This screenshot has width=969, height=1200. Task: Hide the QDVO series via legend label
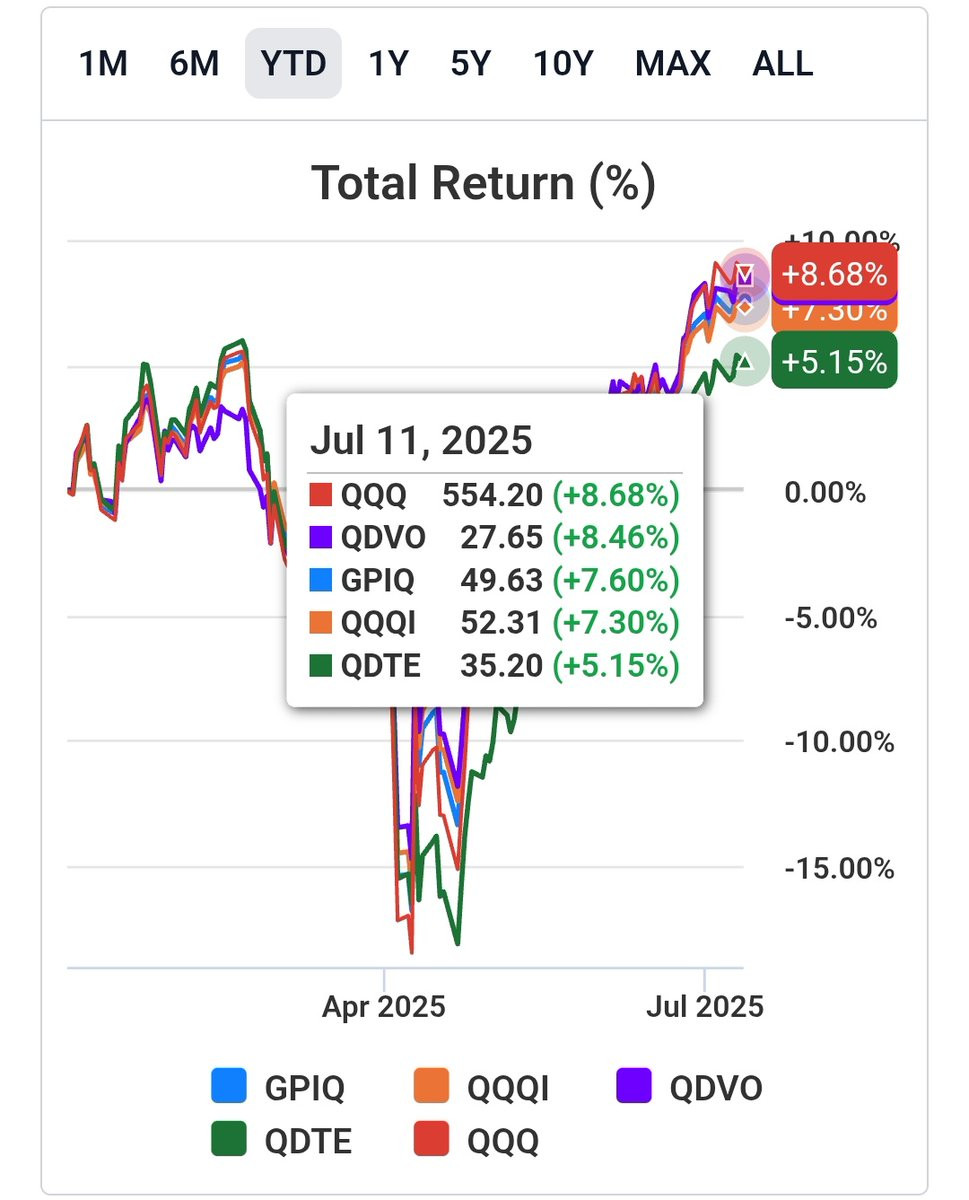pos(716,1087)
